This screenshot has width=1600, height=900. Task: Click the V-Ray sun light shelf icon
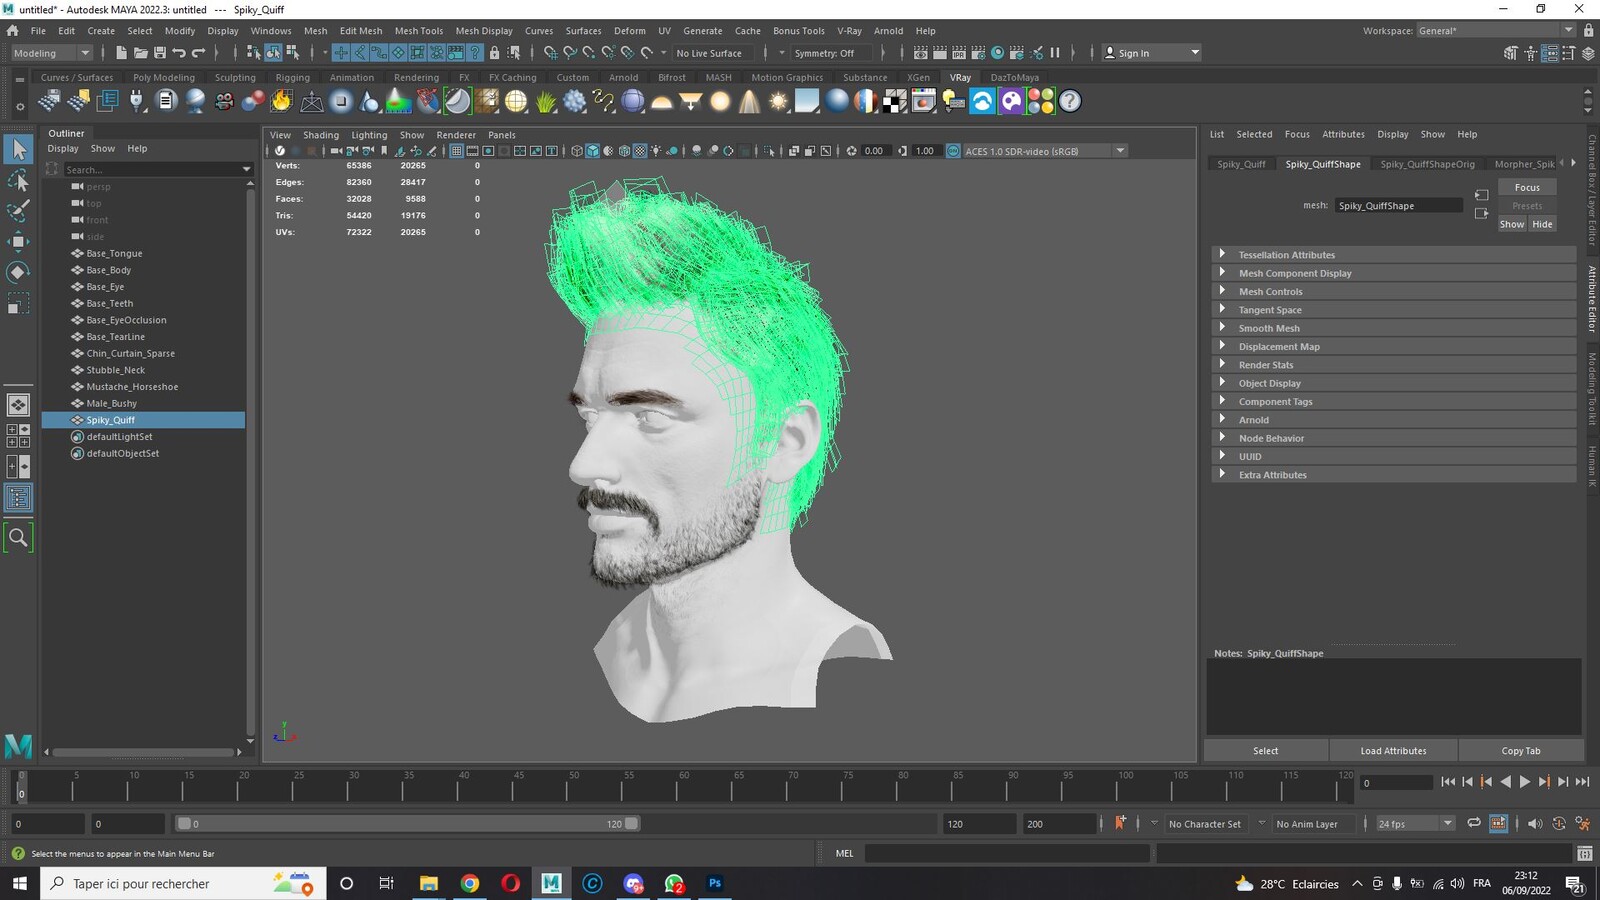[778, 101]
